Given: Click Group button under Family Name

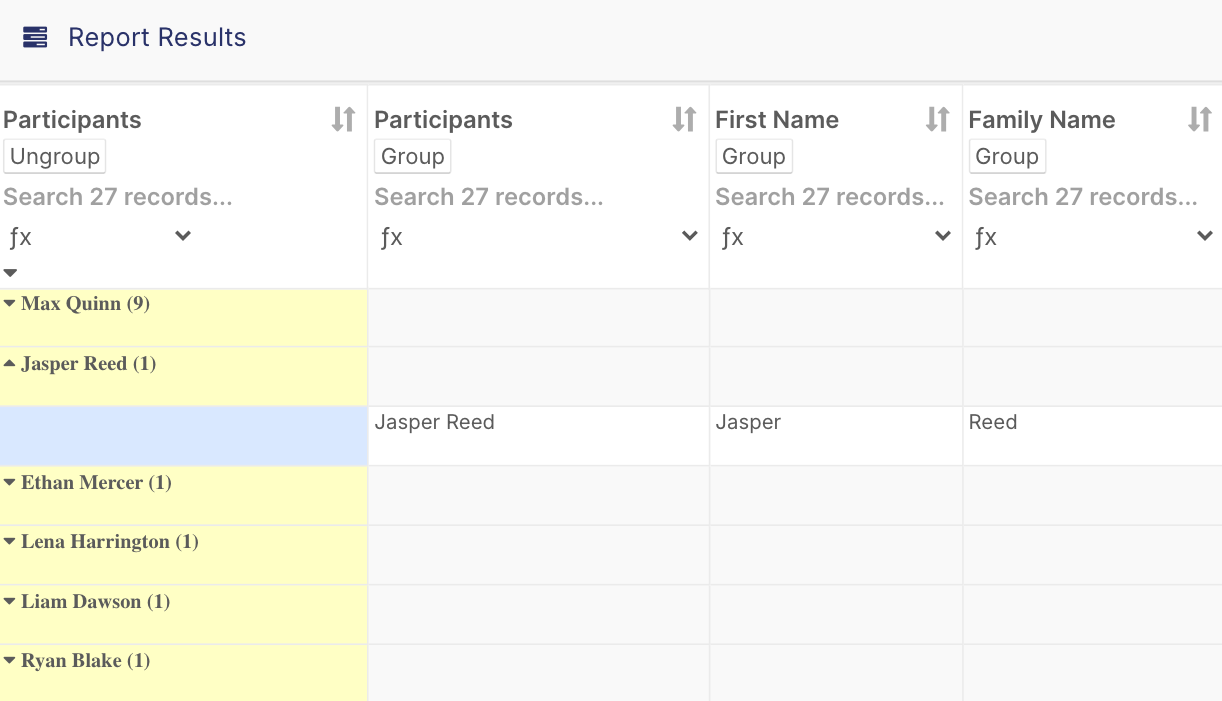Looking at the screenshot, I should (1007, 157).
